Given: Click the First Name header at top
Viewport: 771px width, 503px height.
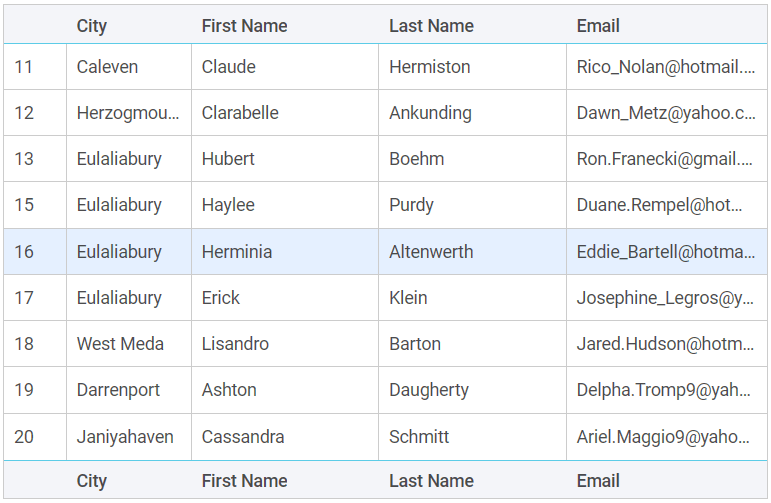Looking at the screenshot, I should 244,26.
